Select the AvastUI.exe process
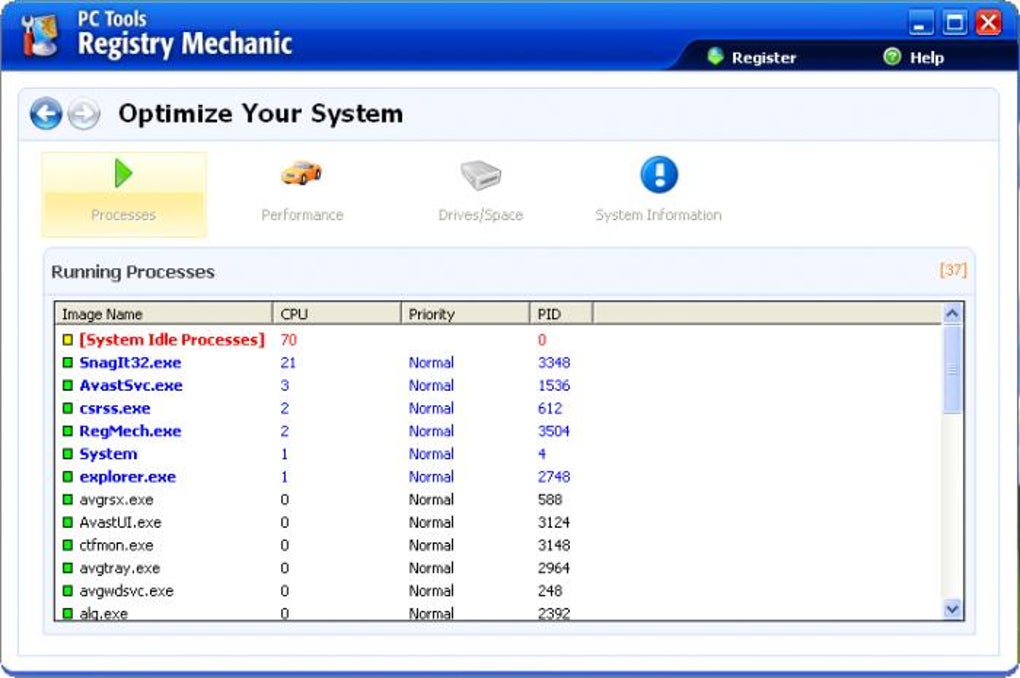Viewport: 1020px width, 678px height. tap(498, 522)
